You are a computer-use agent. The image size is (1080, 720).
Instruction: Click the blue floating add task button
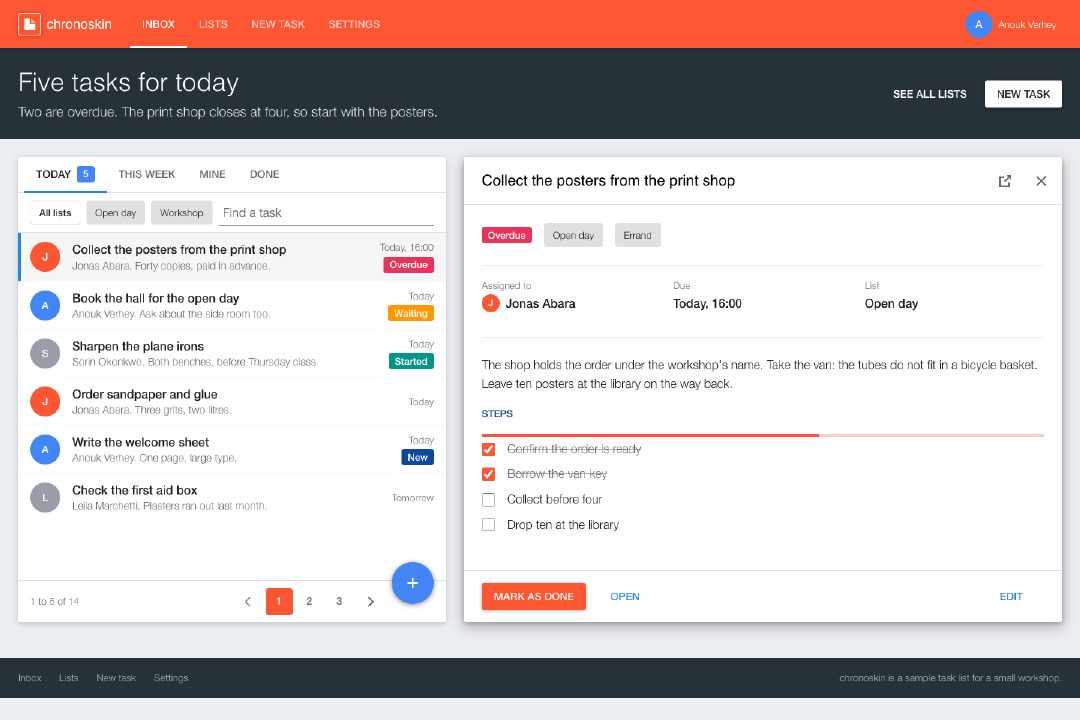[413, 583]
